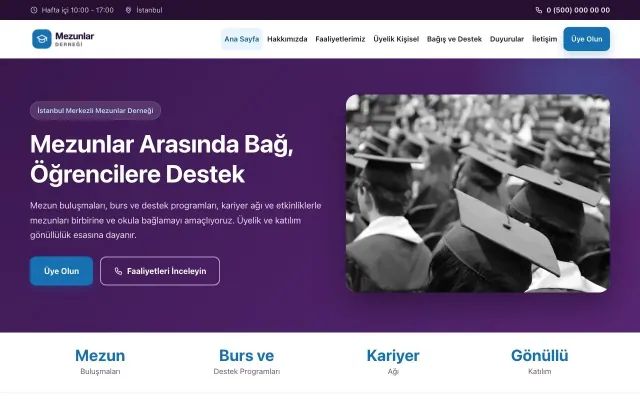The image size is (640, 400).
Task: Click the Gönüllü Katılım stat
Action: (540, 362)
